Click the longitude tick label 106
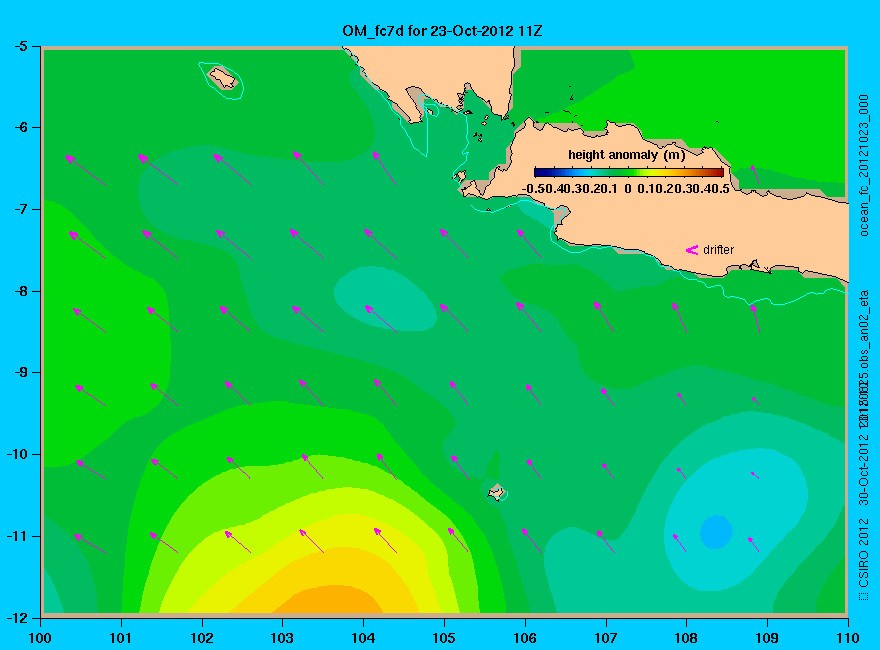The image size is (880, 650). point(525,638)
